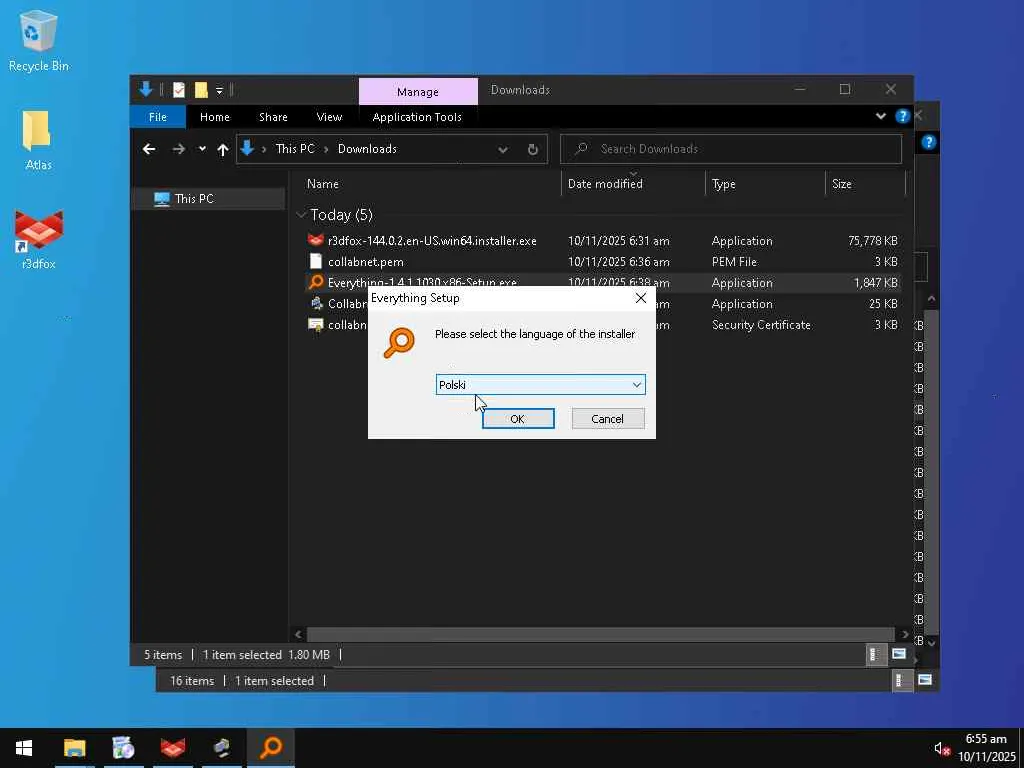Close the Everything Setup dialog
The width and height of the screenshot is (1024, 768).
pos(641,298)
